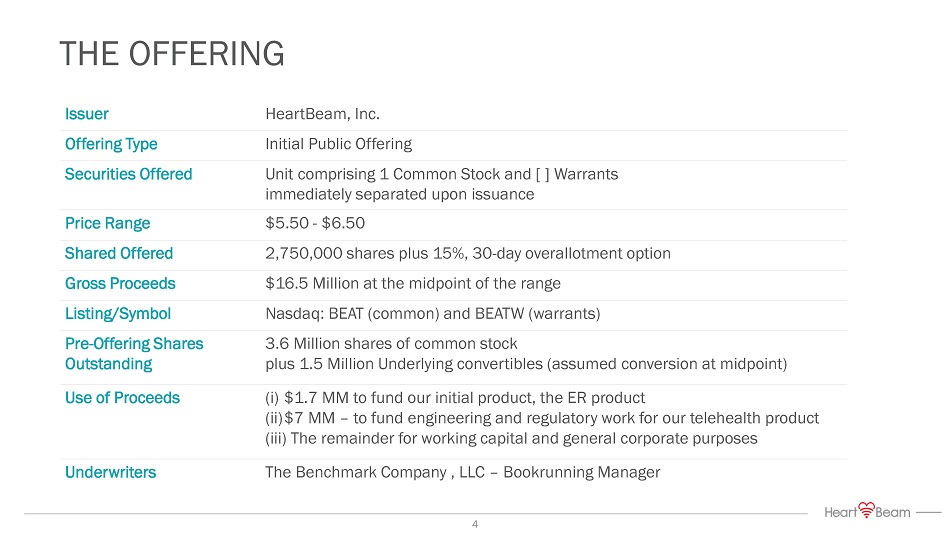Select Pre-Offering Shares Outstanding label
The image size is (950, 534).
134,353
